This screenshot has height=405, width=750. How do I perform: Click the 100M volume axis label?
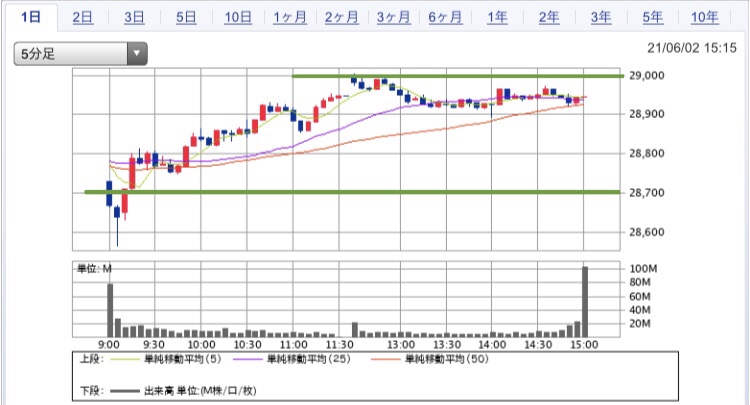(x=643, y=269)
